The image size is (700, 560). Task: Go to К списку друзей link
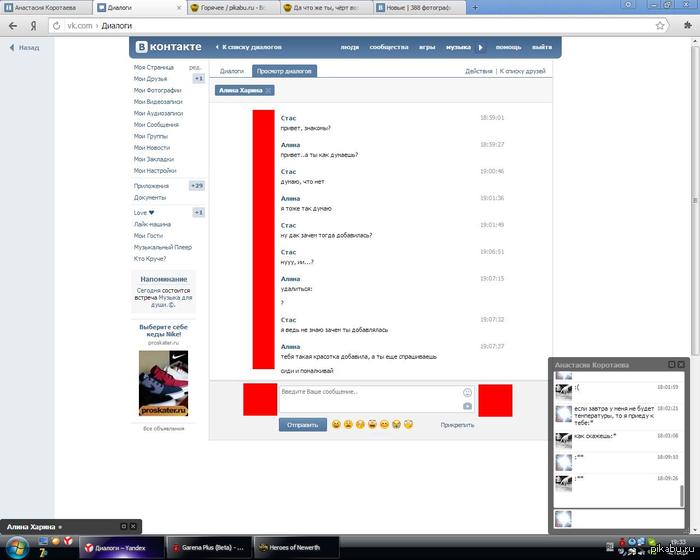pyautogui.click(x=524, y=71)
